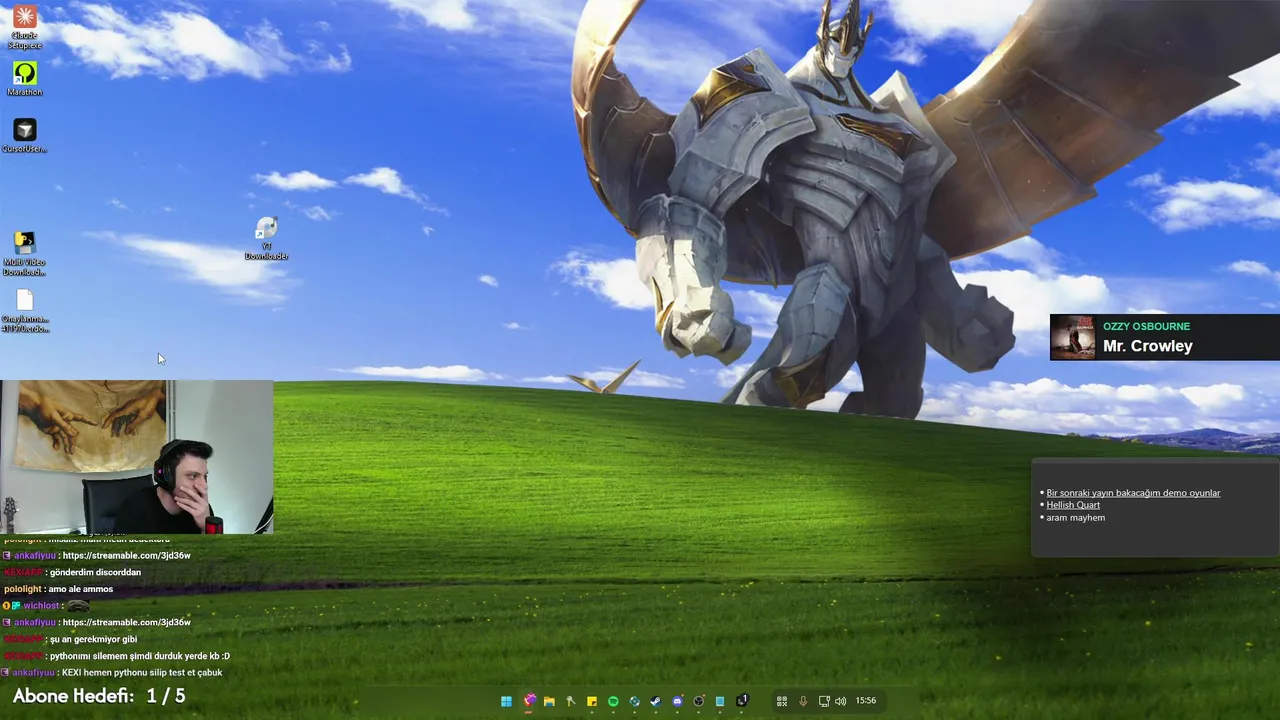Open the YT Downloader desktop shortcut
The width and height of the screenshot is (1280, 720).
267,239
